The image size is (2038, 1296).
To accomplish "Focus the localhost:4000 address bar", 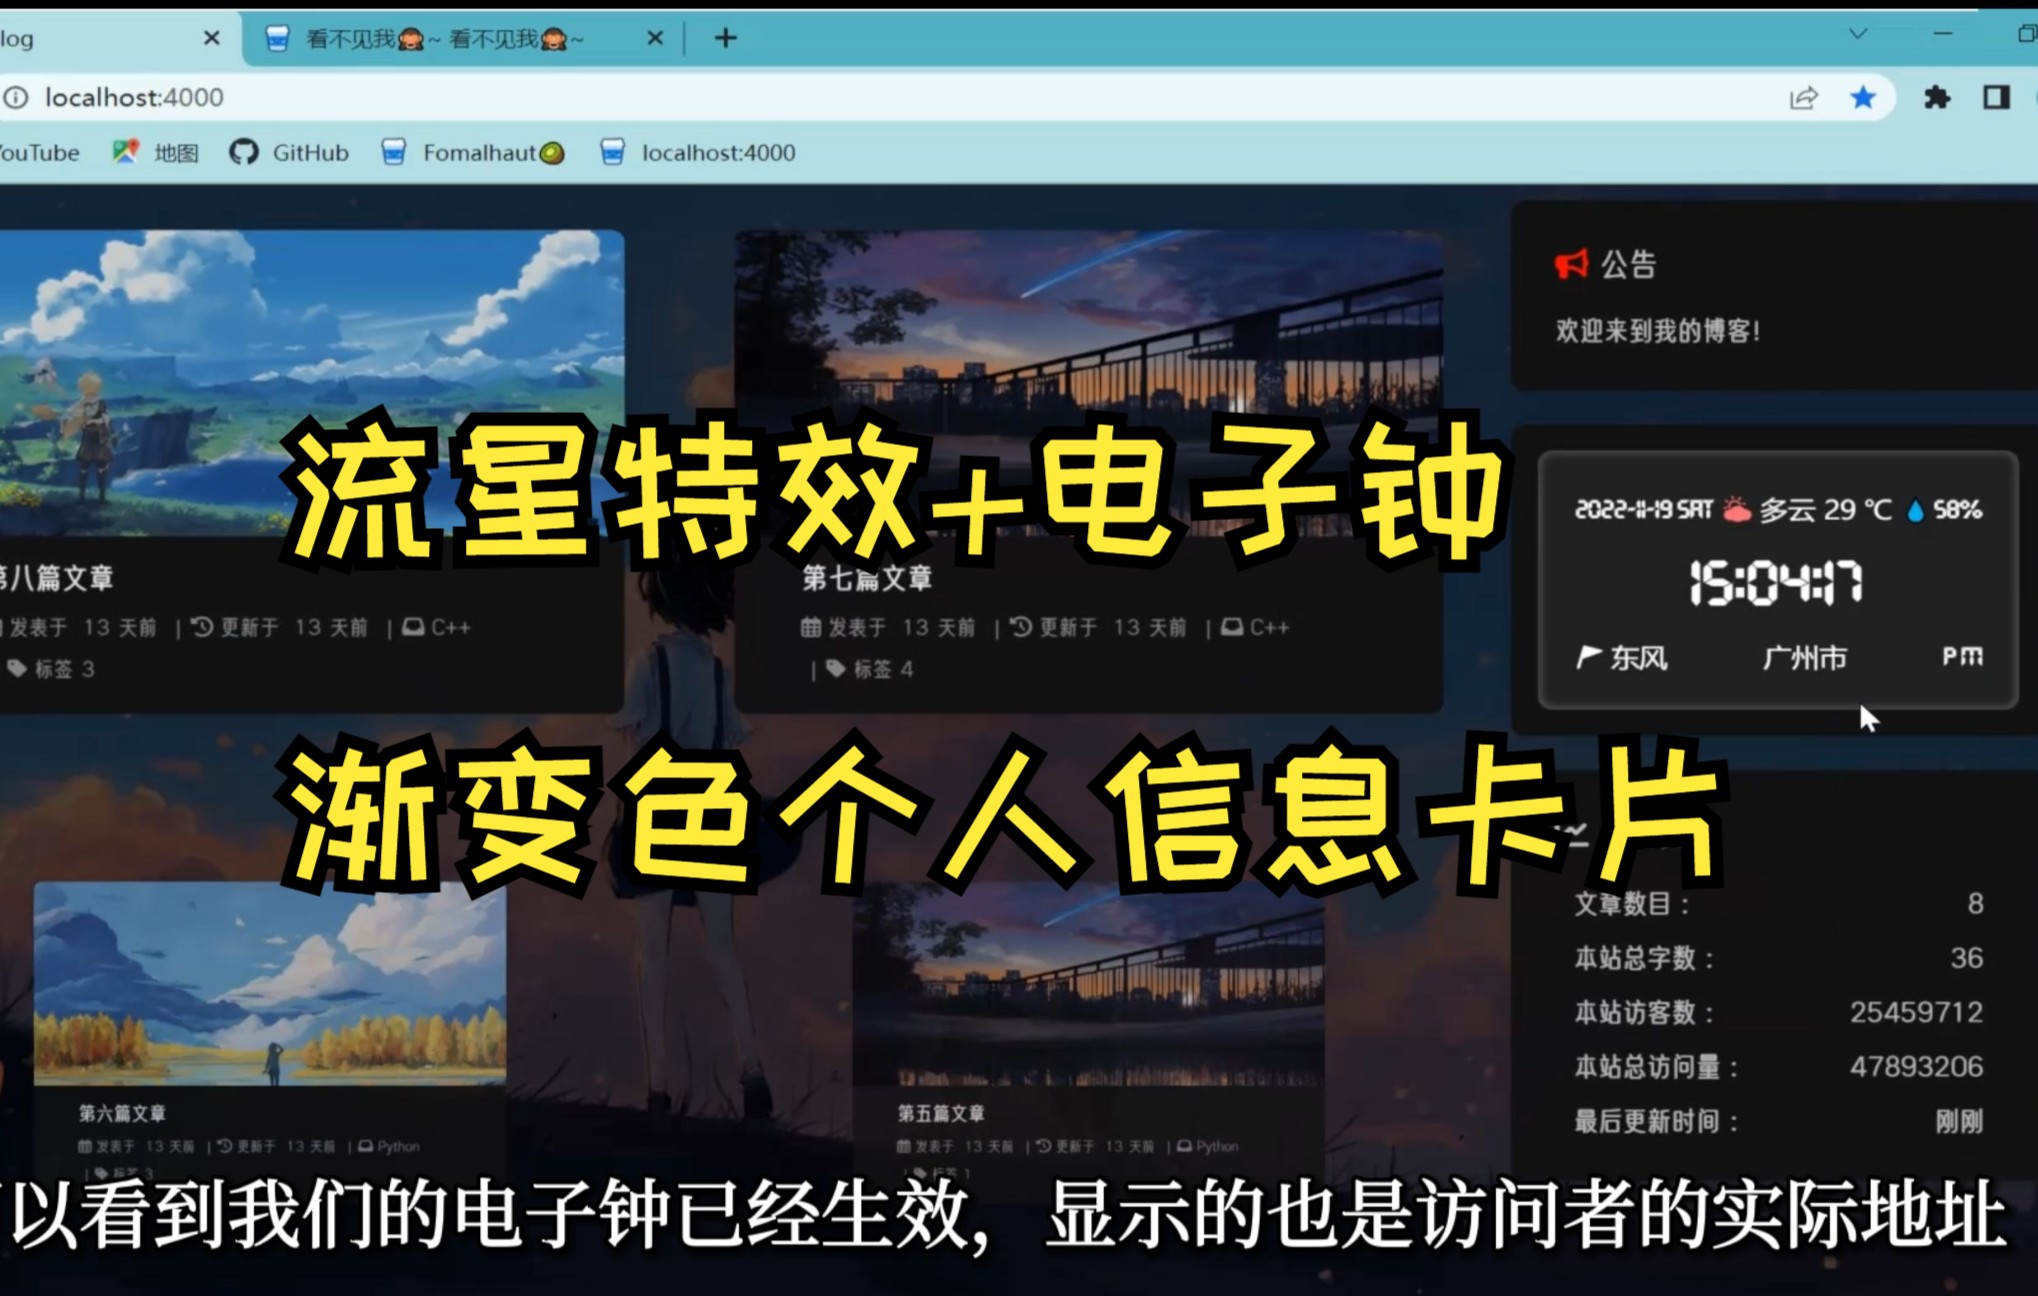I will (900, 97).
